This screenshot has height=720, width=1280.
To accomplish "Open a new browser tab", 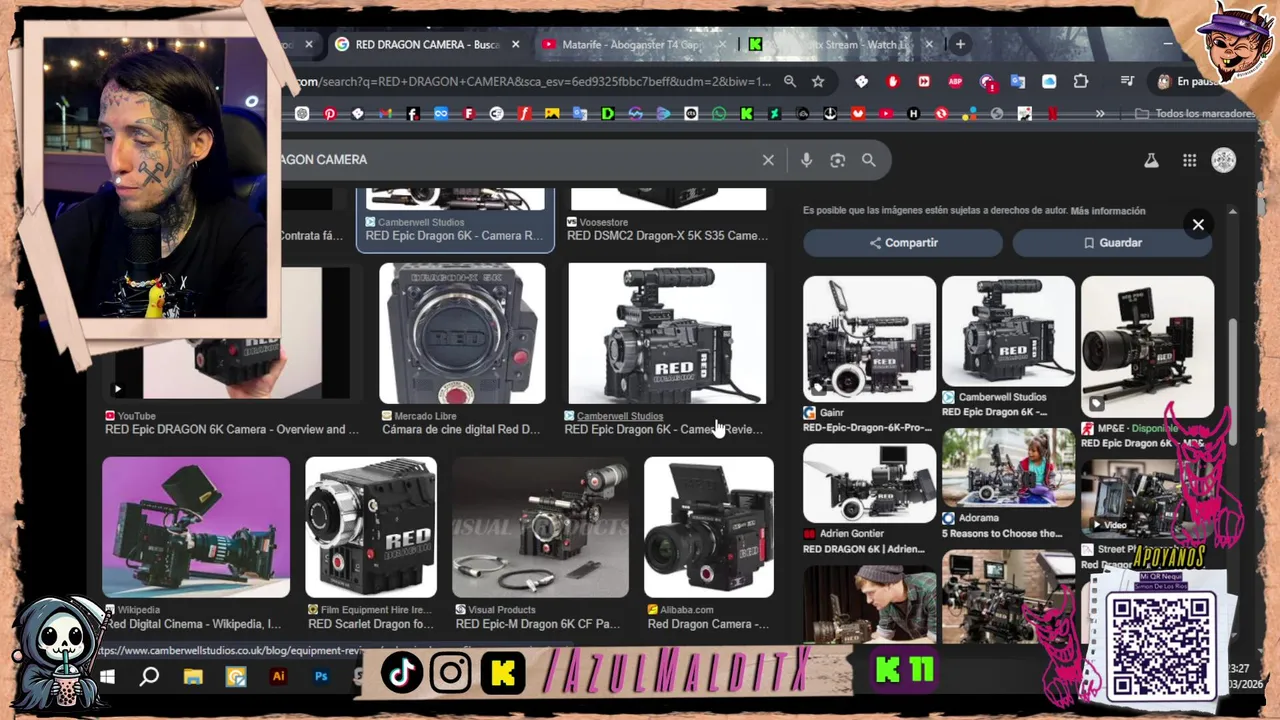I will (x=960, y=44).
